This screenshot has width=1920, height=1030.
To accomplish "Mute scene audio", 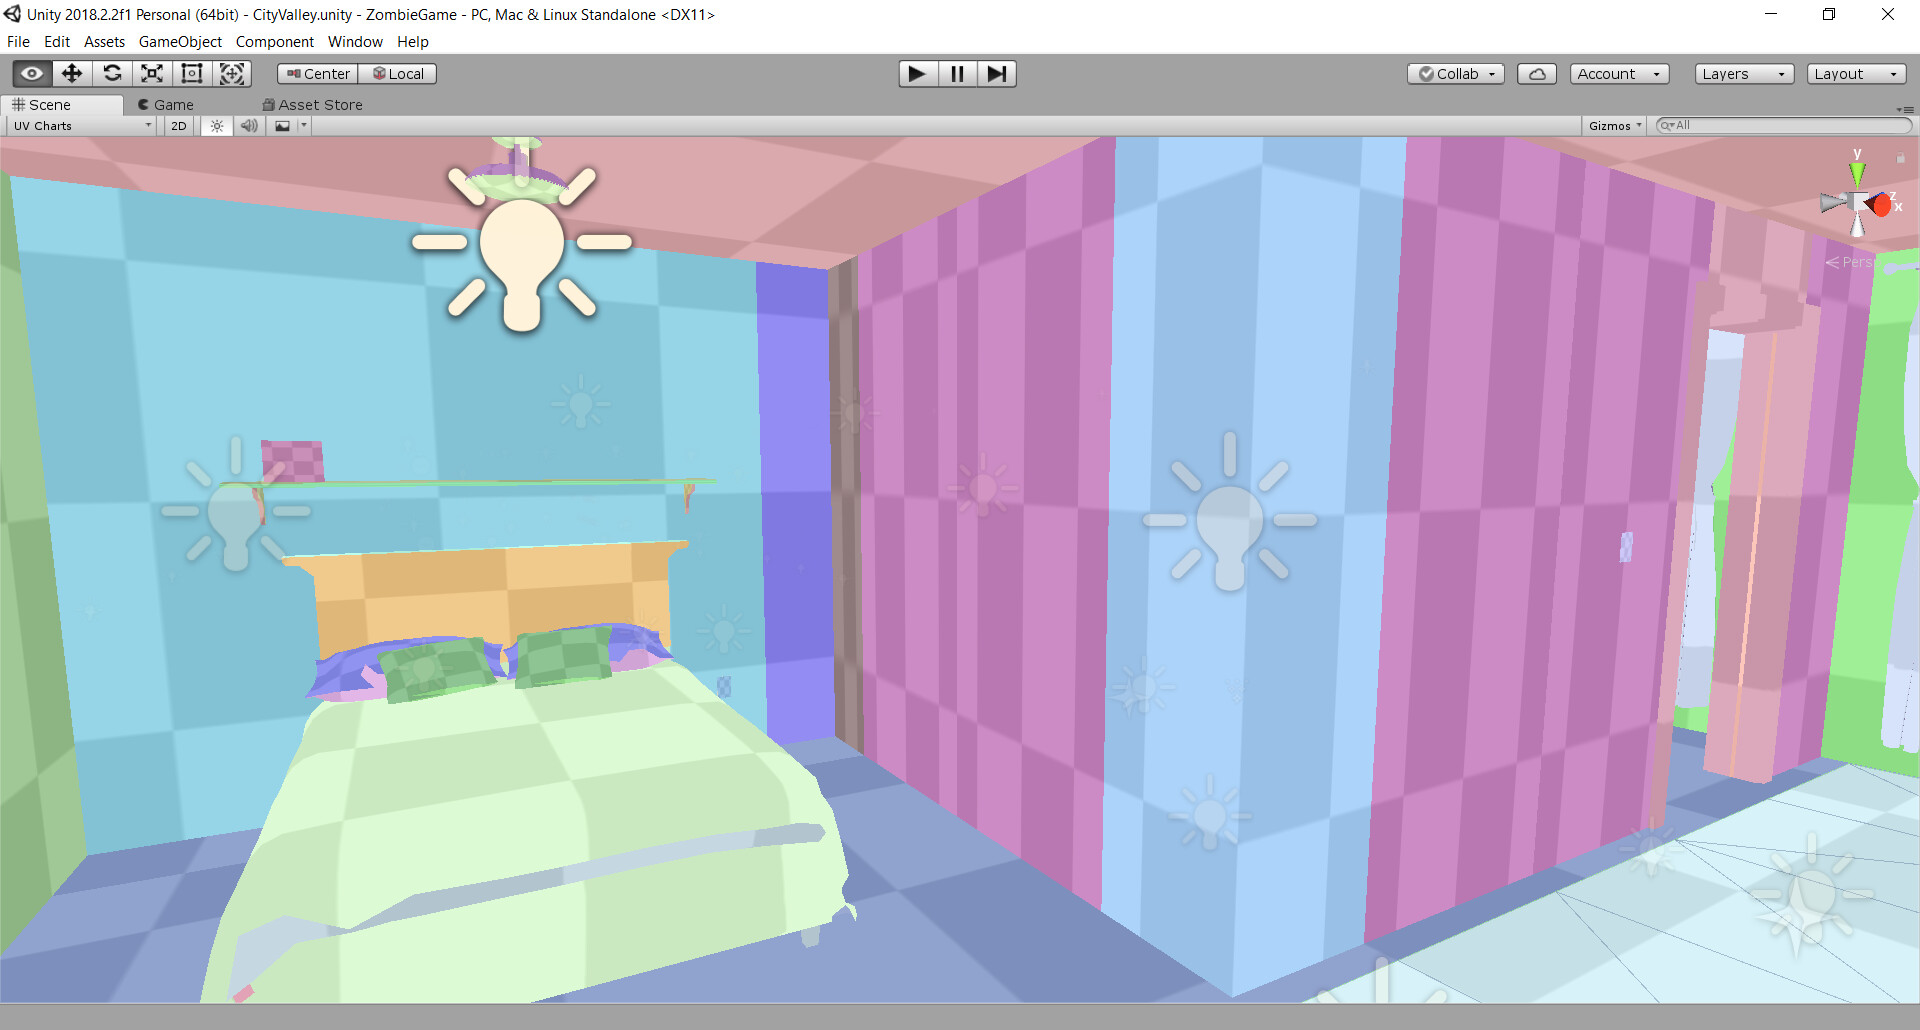I will click(249, 125).
